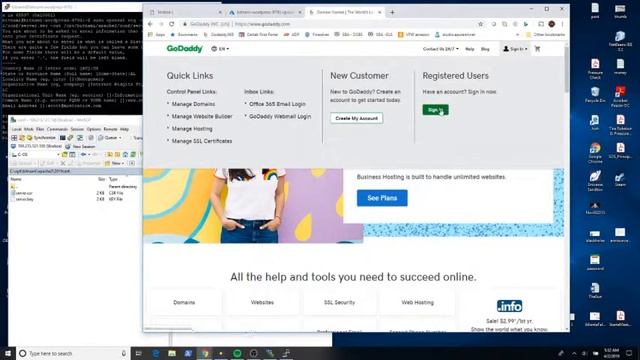
Task: Click the GoDaddy logo
Action: (184, 49)
